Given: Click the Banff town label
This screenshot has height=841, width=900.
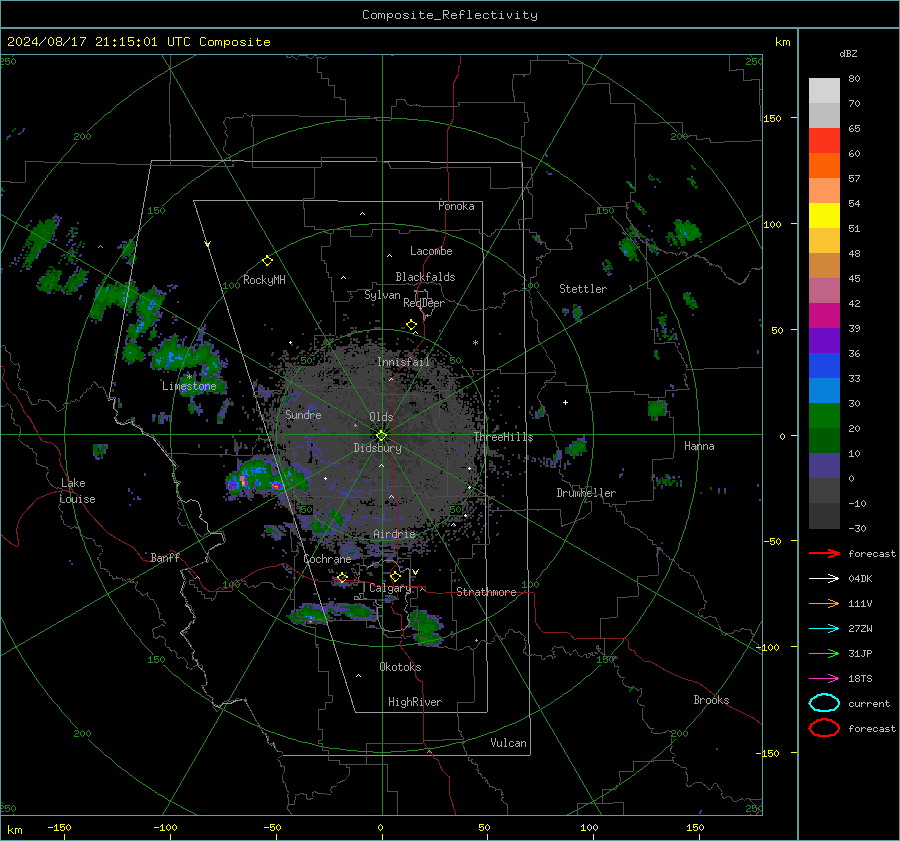Looking at the screenshot, I should pyautogui.click(x=165, y=558).
